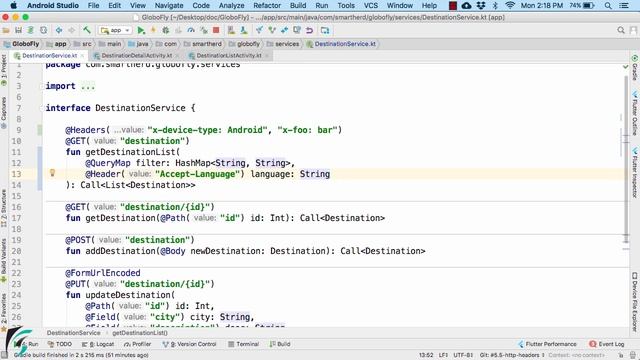Open the Flutter Outline side panel
This screenshot has height=360, width=640.
[635, 113]
